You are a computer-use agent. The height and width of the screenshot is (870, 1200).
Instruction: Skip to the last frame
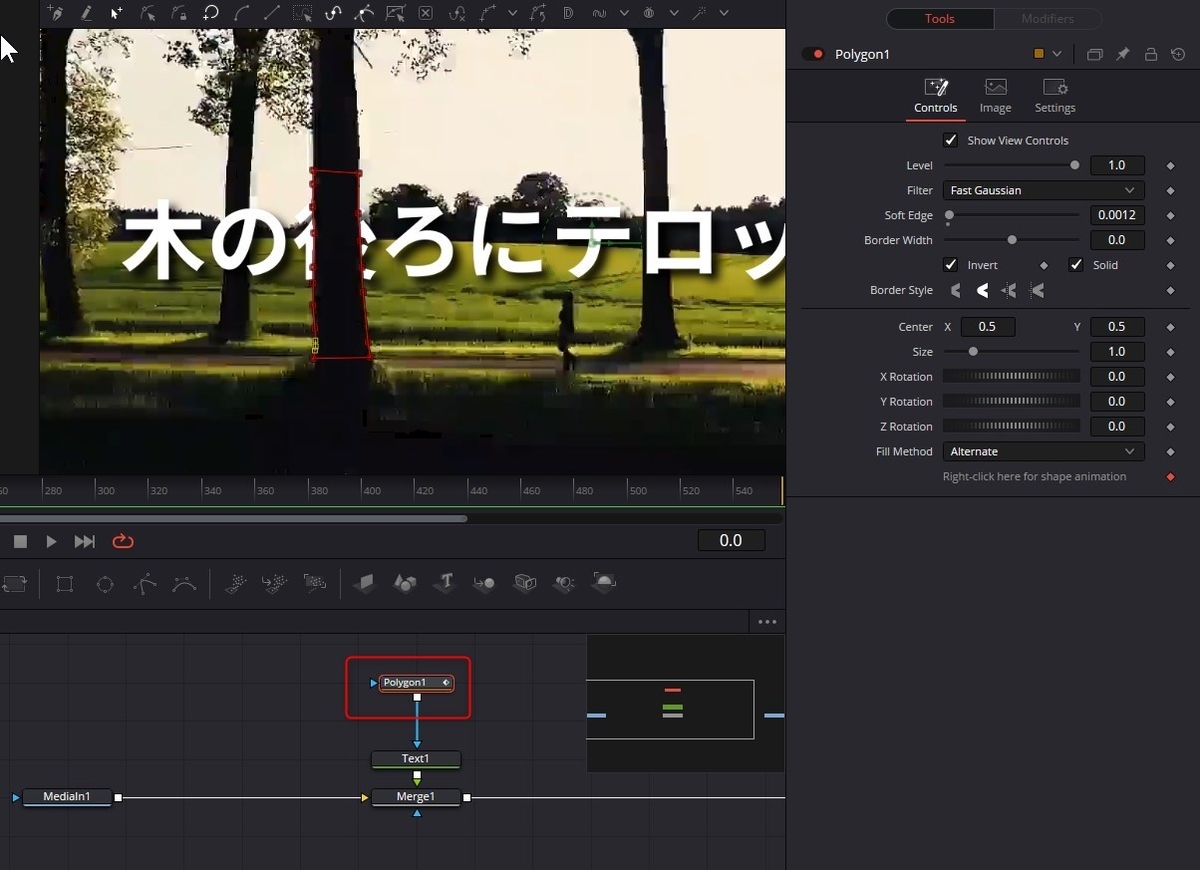point(85,541)
